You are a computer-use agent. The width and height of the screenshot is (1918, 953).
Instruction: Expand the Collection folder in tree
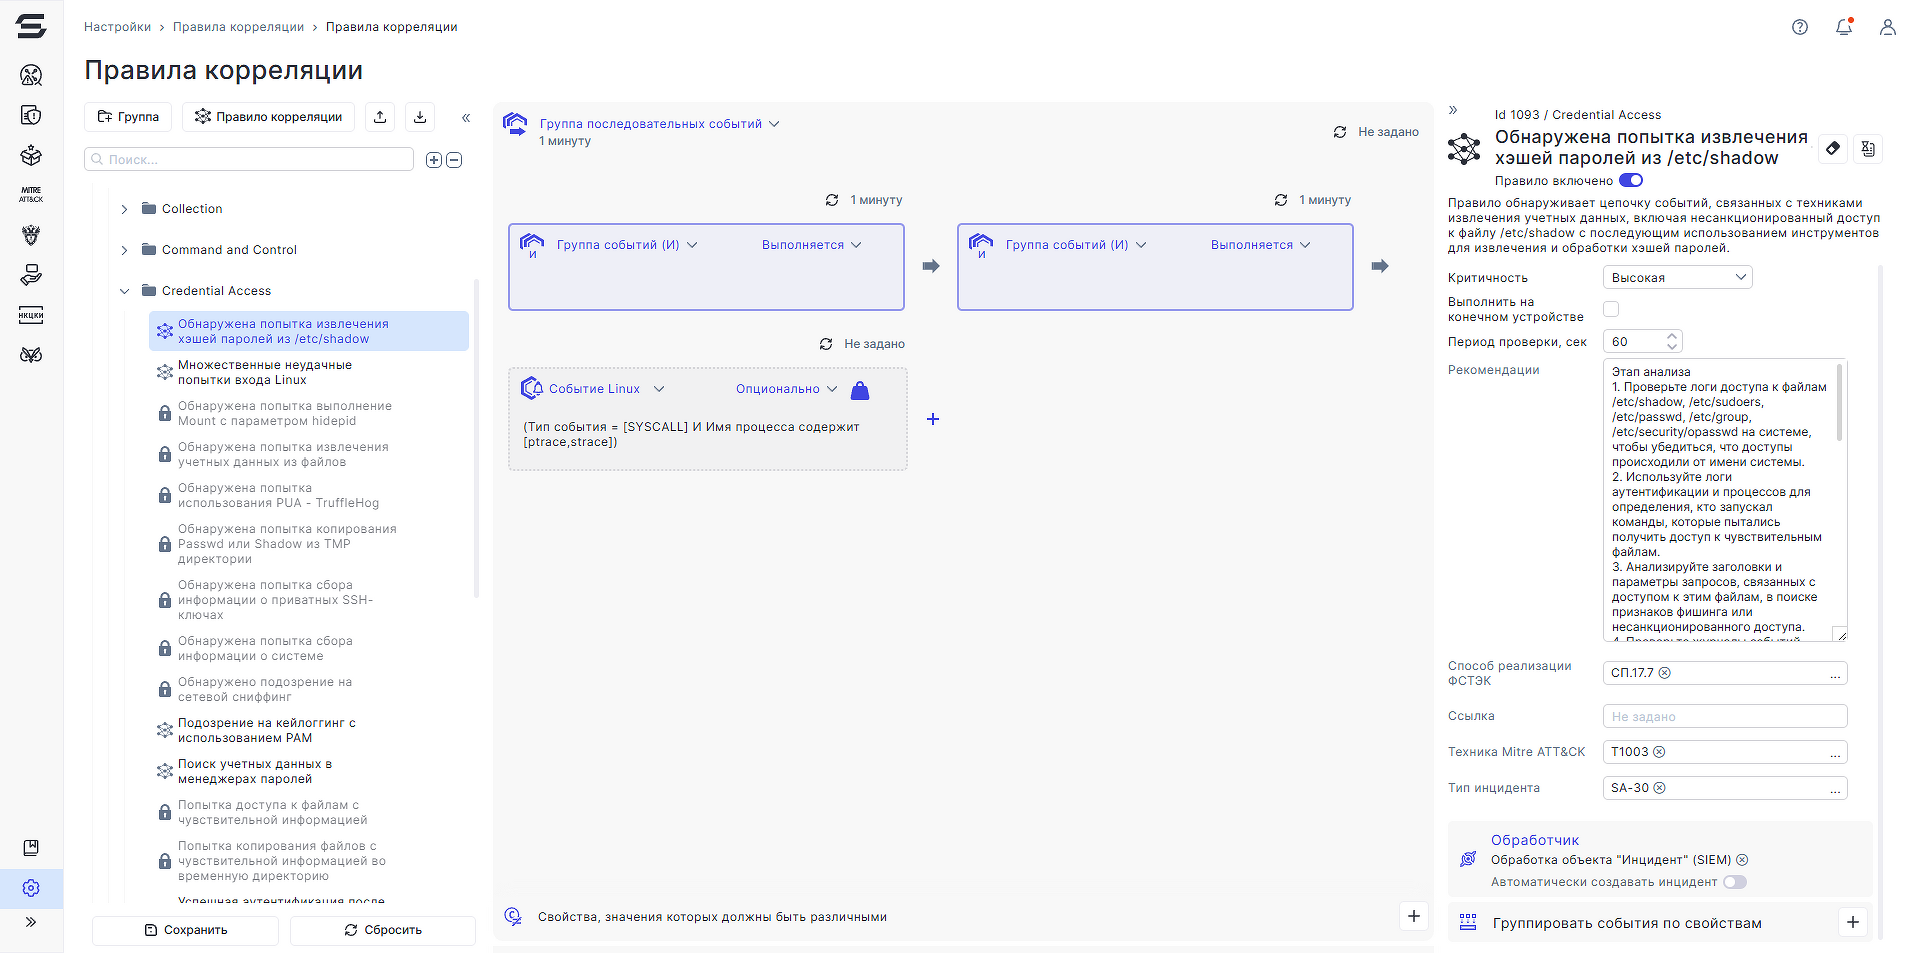[124, 209]
